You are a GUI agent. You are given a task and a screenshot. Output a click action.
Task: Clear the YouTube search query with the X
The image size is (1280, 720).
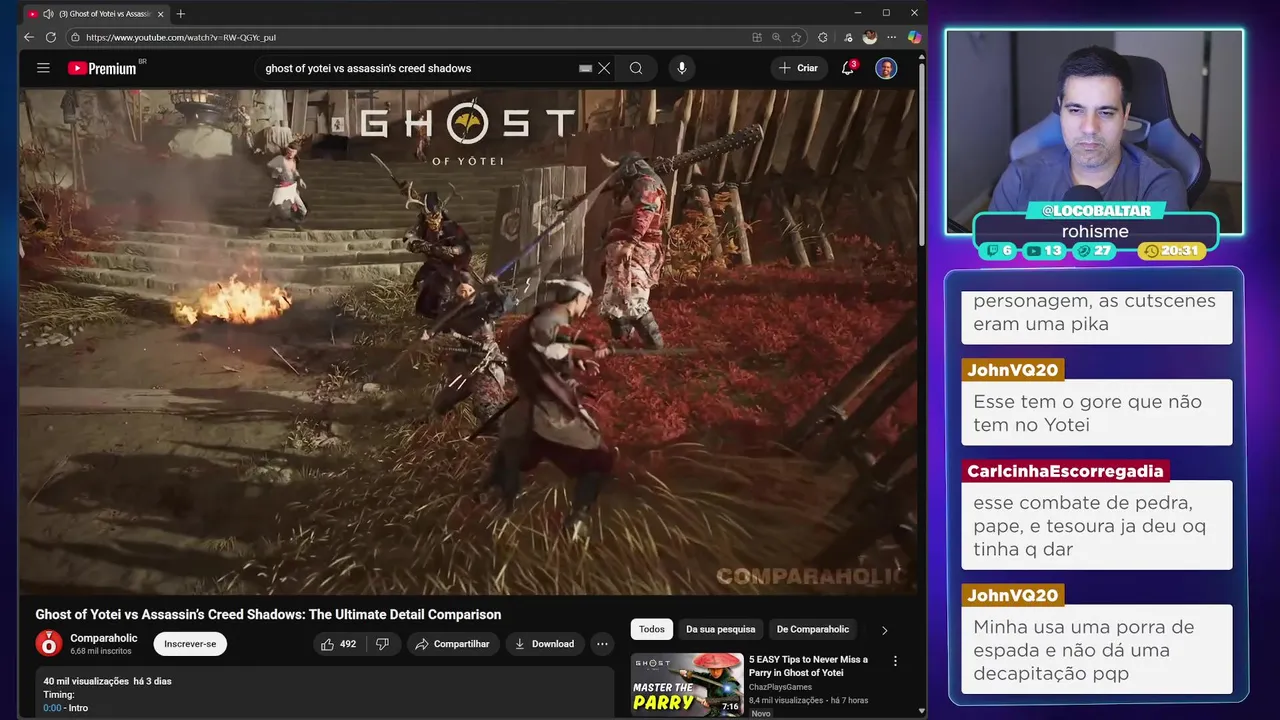604,68
